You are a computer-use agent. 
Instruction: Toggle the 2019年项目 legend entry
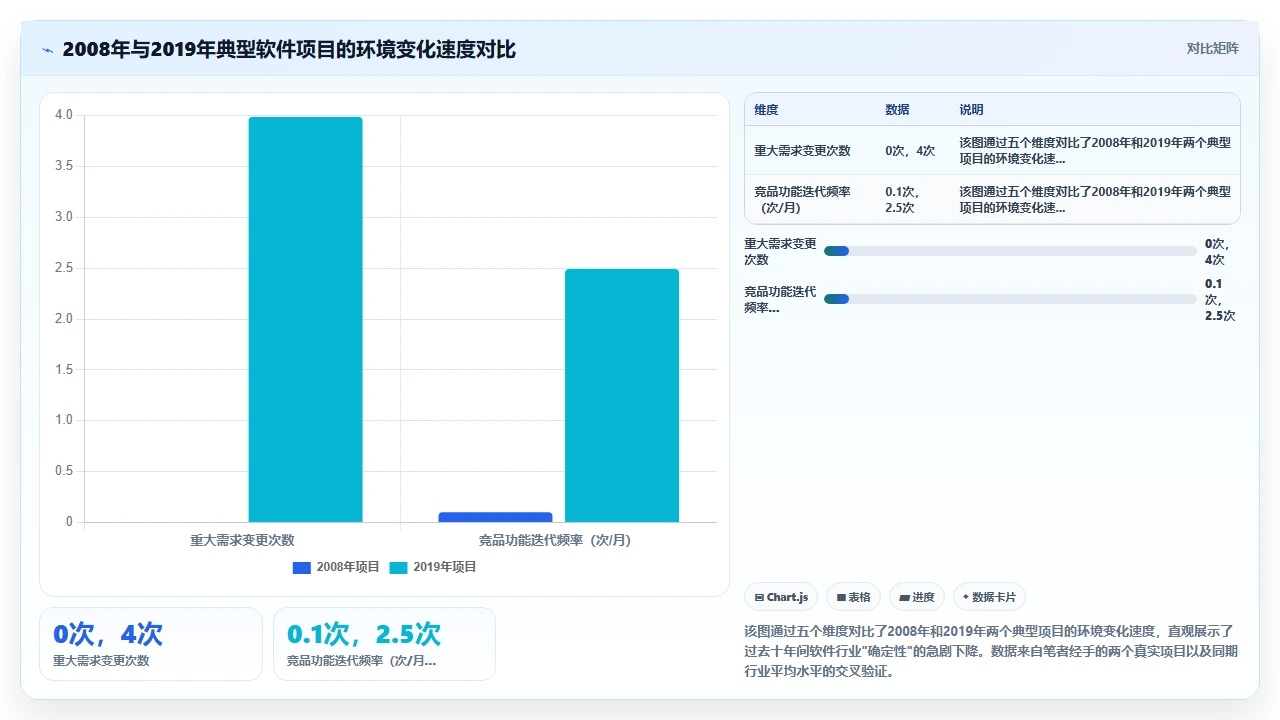point(433,567)
